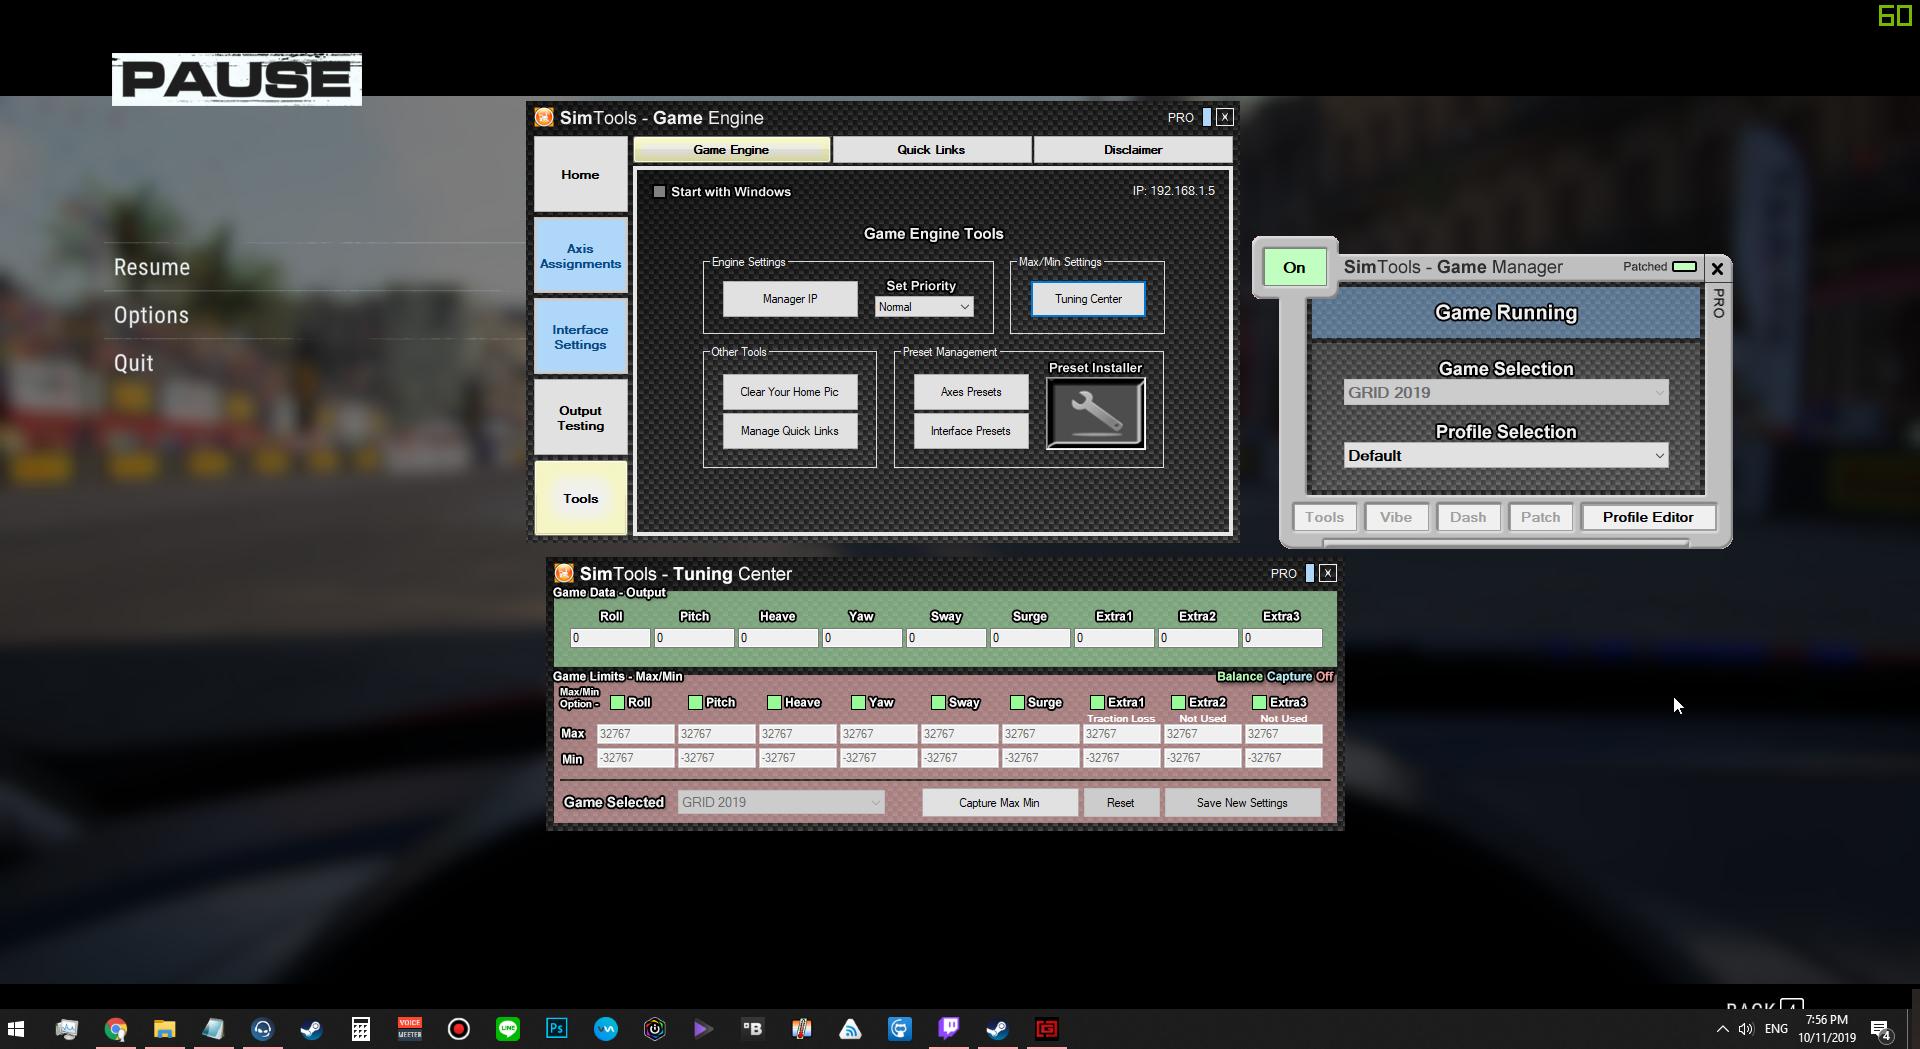The height and width of the screenshot is (1049, 1920).
Task: Open the LINE app from the taskbar
Action: tap(508, 1028)
